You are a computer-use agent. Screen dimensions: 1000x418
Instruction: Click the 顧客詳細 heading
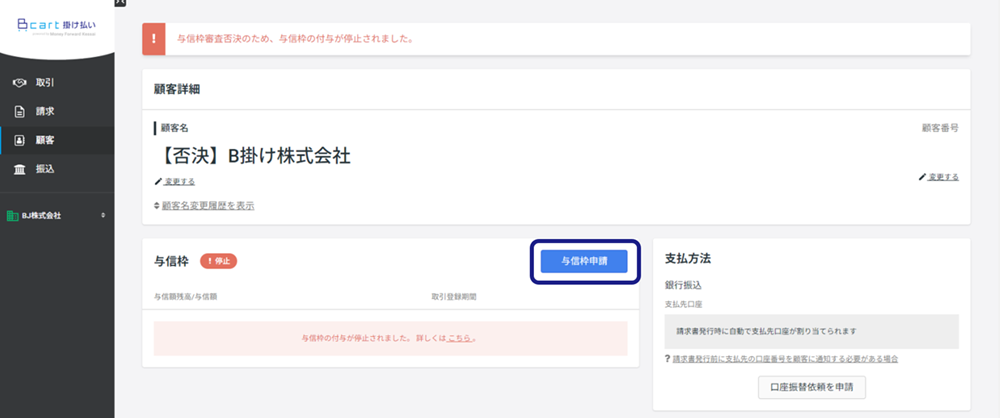pyautogui.click(x=177, y=89)
